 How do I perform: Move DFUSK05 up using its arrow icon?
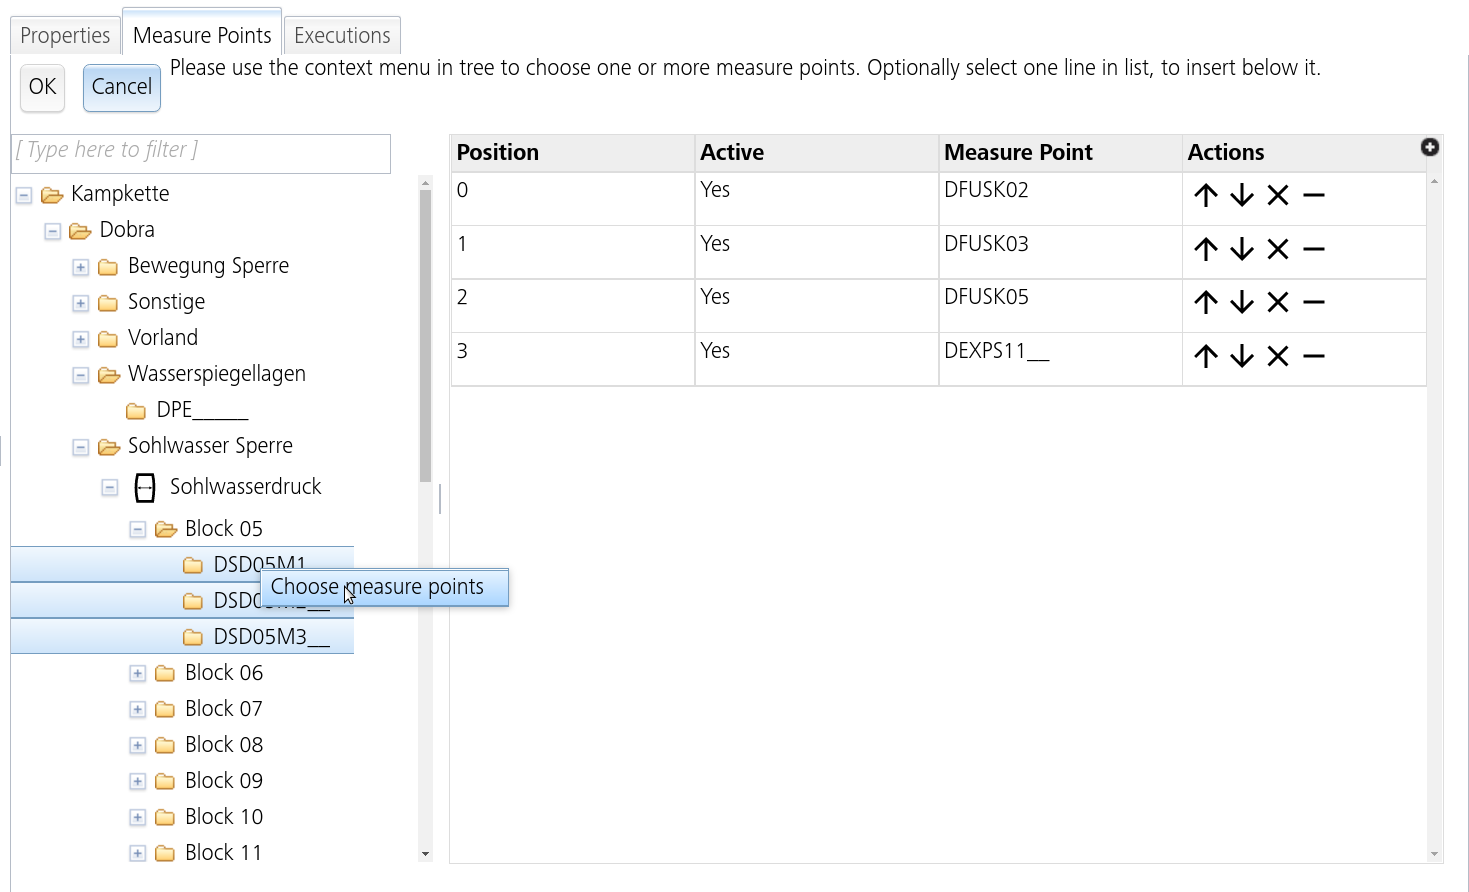pyautogui.click(x=1204, y=302)
